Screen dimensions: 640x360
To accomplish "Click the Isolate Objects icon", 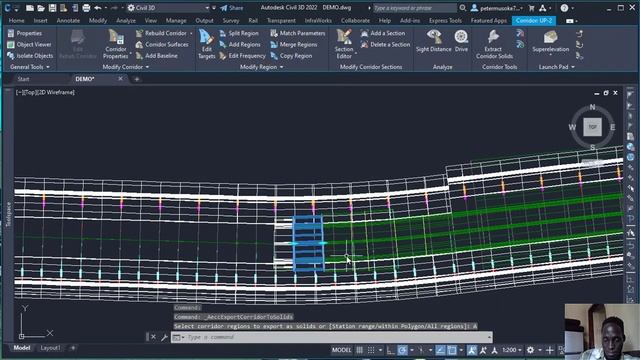I will 11,56.
